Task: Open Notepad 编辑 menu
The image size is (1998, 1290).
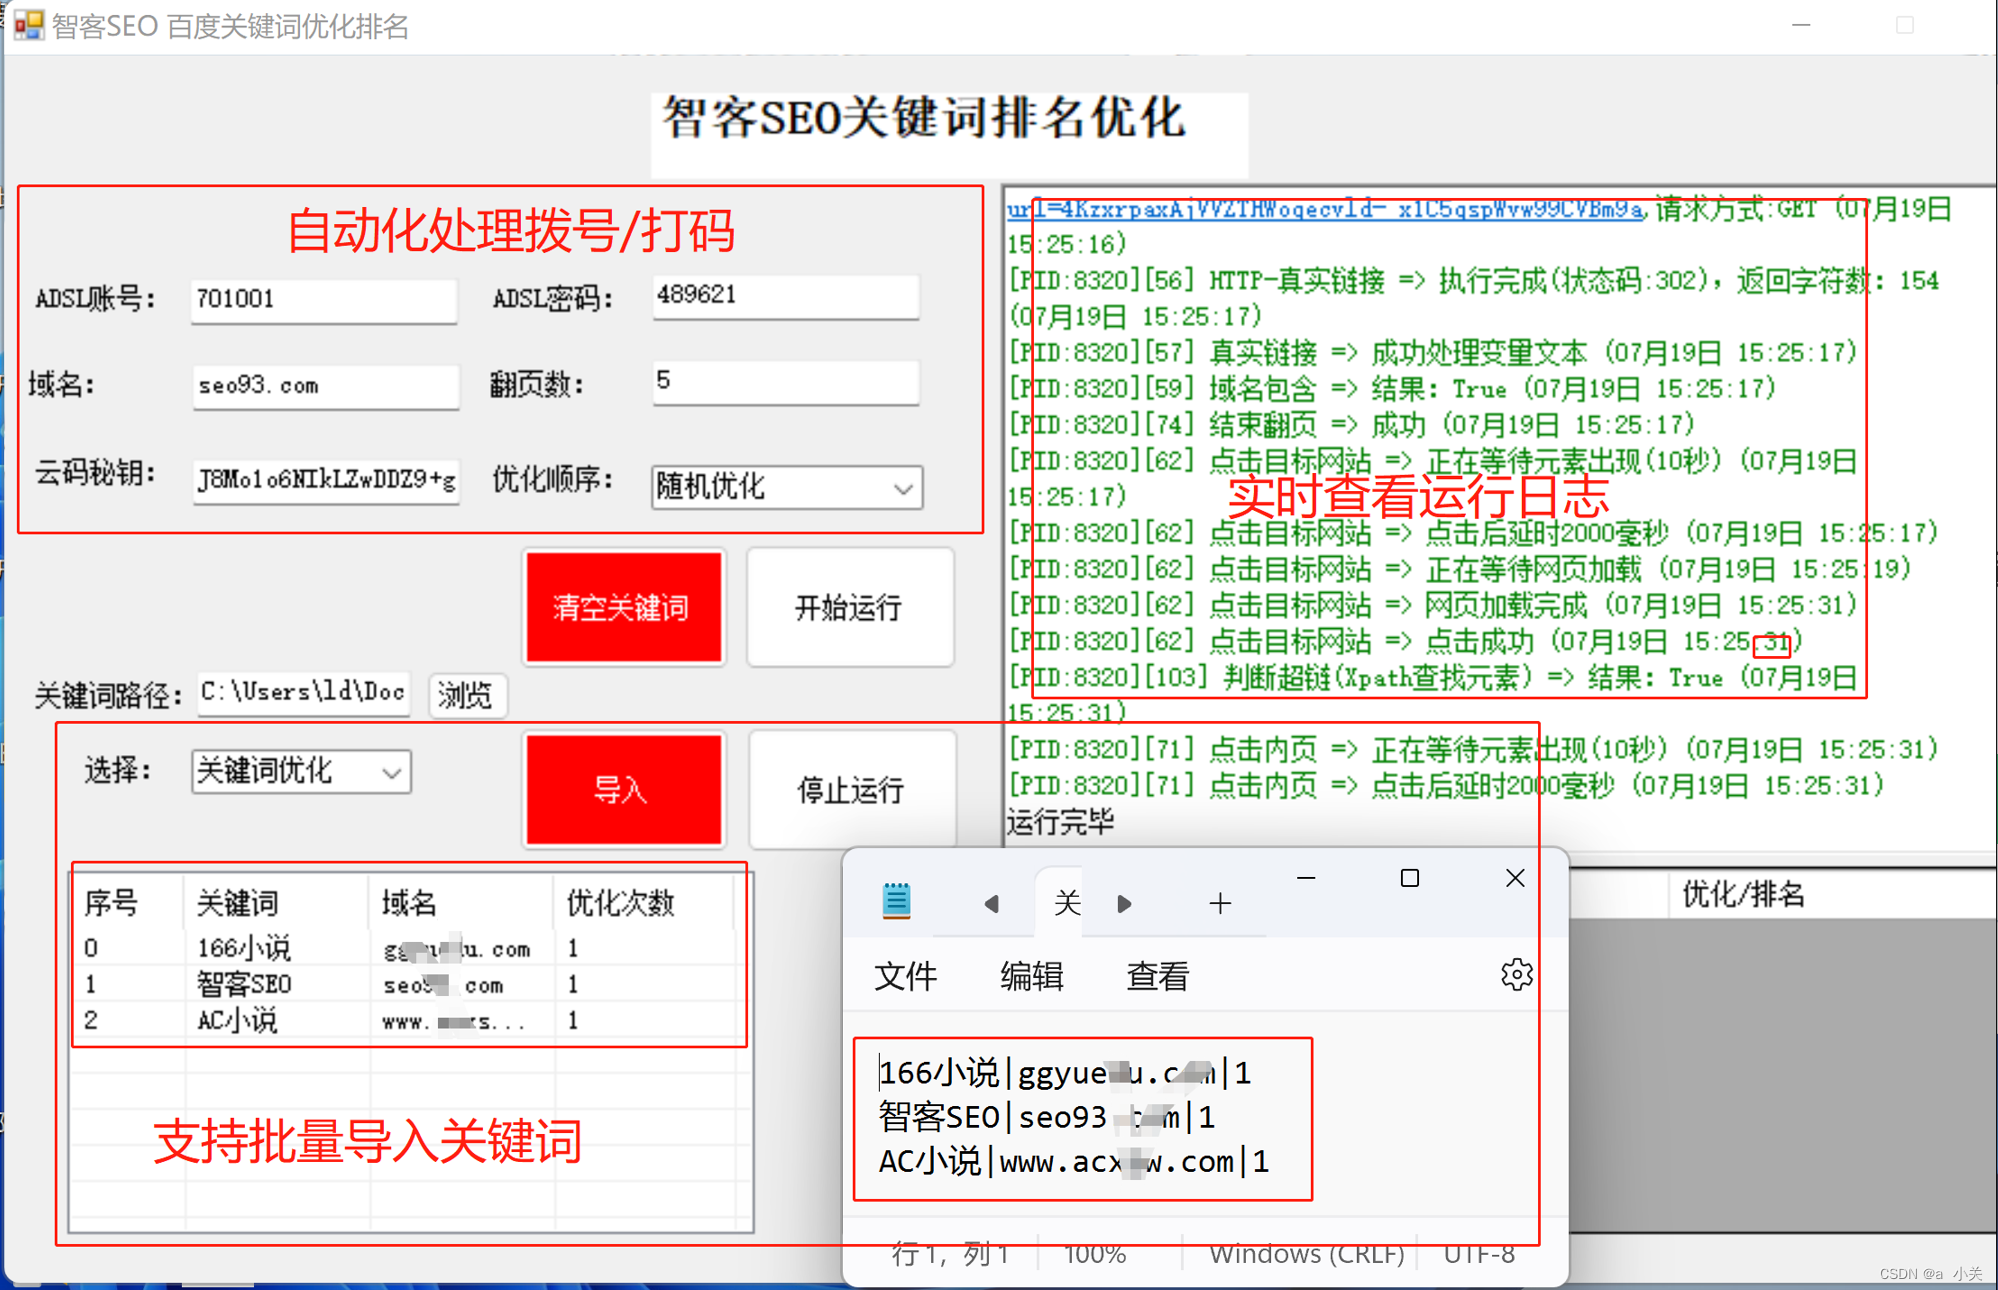Action: tap(1031, 976)
